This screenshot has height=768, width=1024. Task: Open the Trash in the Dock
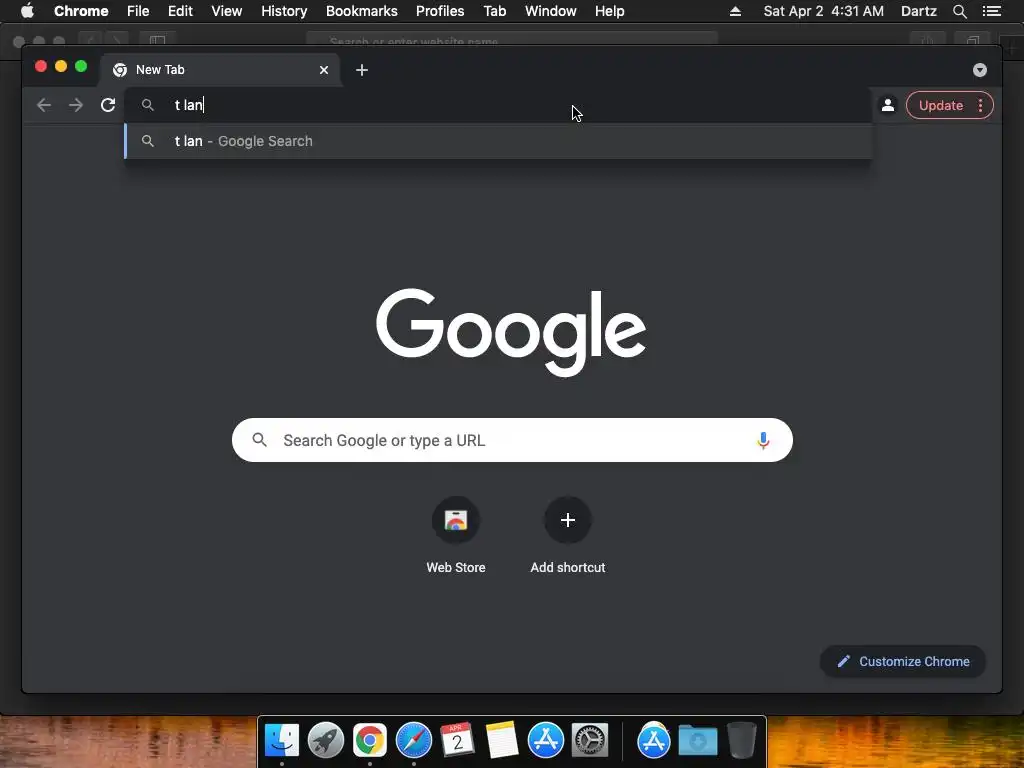741,741
